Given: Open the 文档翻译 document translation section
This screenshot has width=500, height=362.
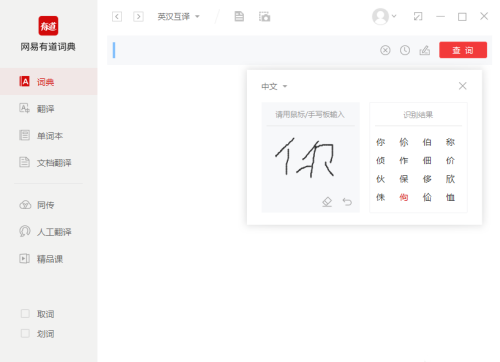Looking at the screenshot, I should [49, 163].
